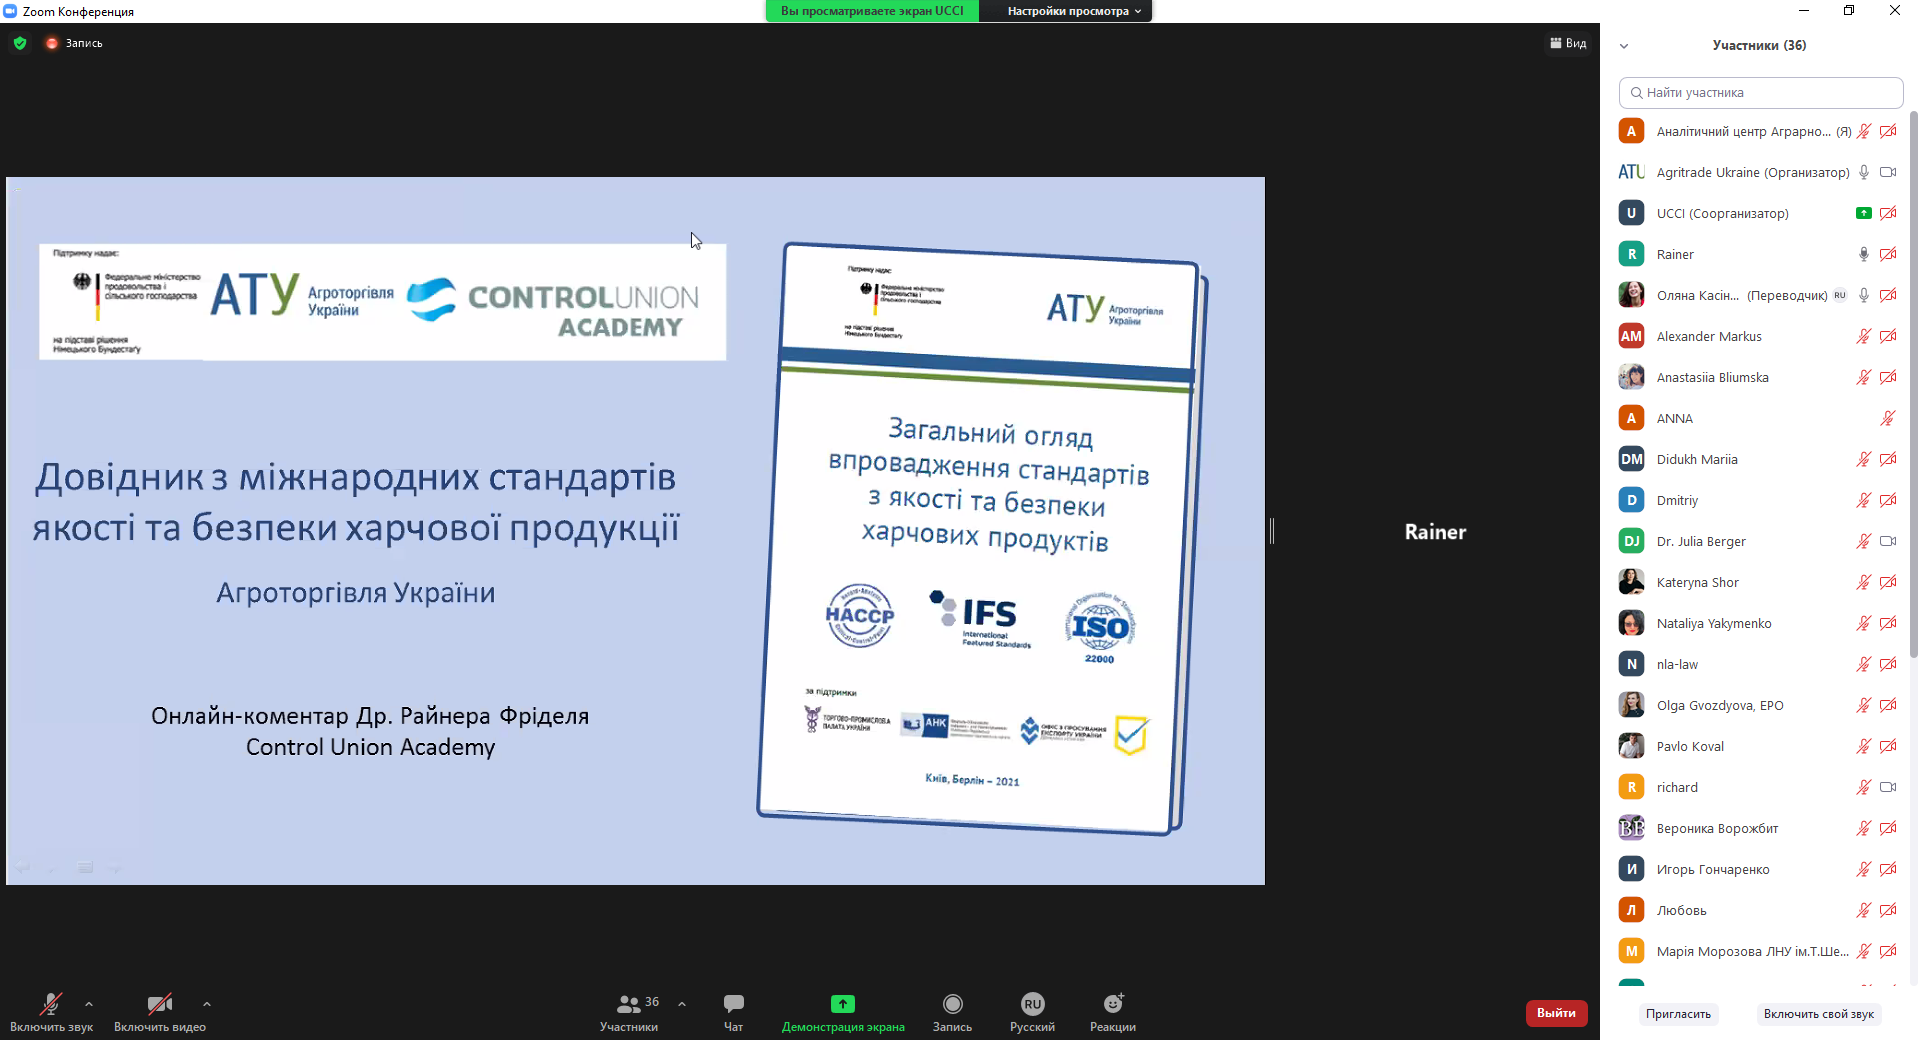Collapse participants panel with the chevron
The width and height of the screenshot is (1920, 1040).
1624,45
